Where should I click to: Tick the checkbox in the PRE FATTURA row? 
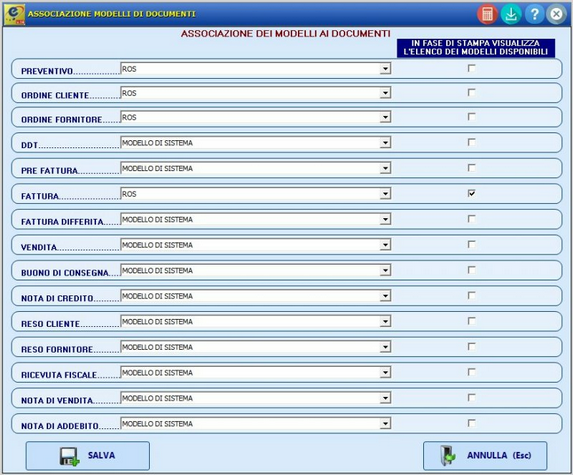pyautogui.click(x=472, y=167)
